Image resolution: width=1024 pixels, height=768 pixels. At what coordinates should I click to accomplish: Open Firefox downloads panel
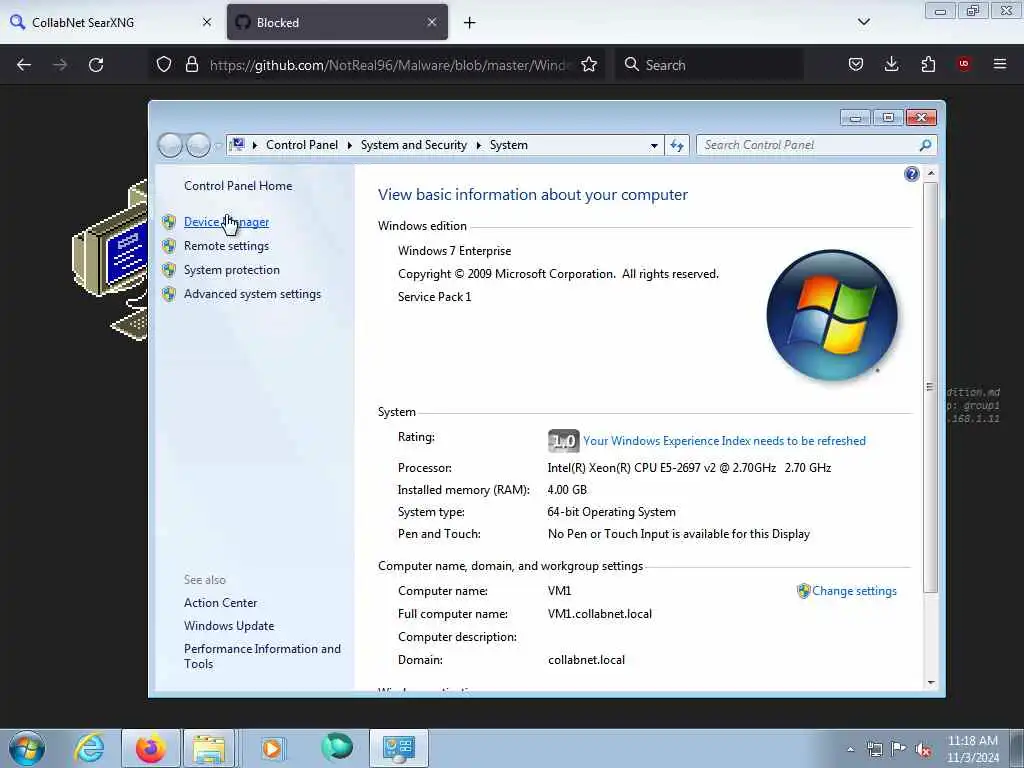[x=891, y=65]
